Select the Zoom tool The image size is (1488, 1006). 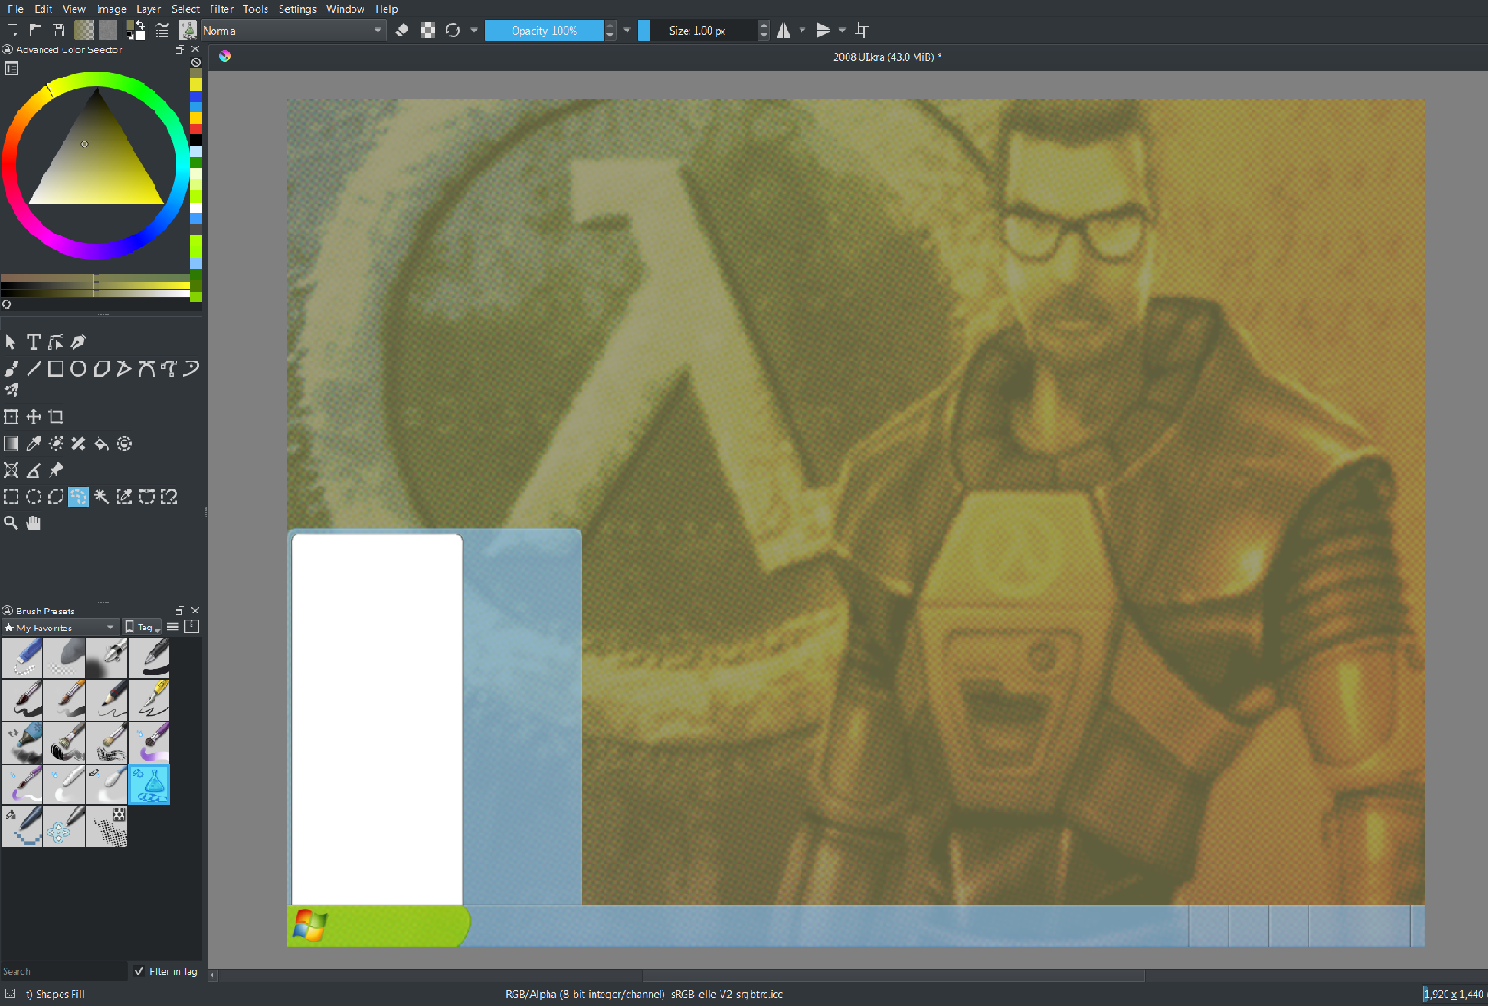click(11, 523)
